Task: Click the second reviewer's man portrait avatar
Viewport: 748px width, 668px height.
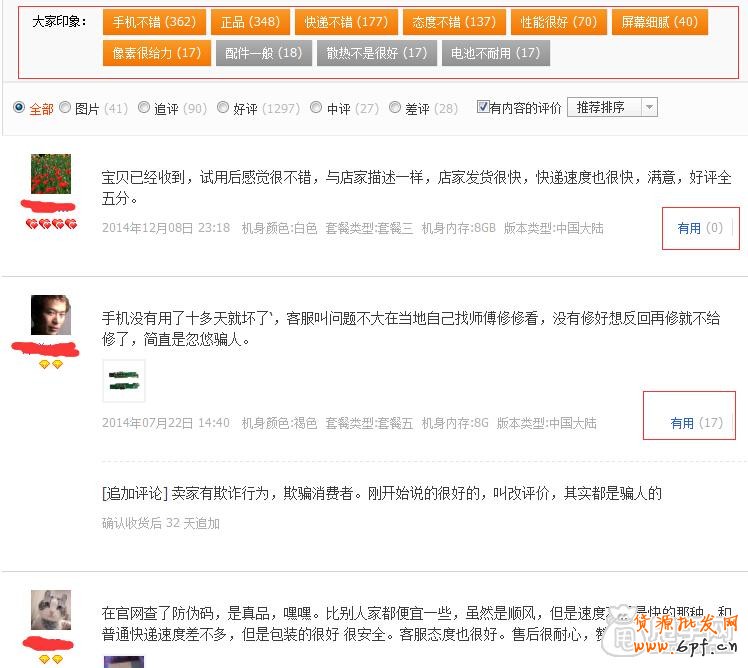Action: pos(50,315)
